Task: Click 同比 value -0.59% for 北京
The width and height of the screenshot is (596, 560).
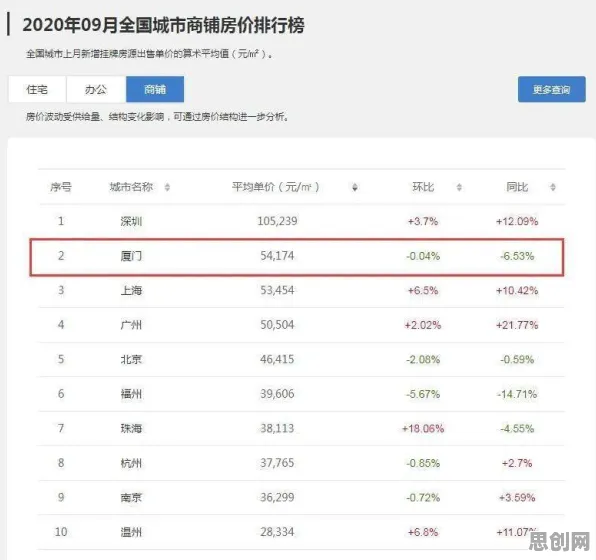Action: [517, 359]
